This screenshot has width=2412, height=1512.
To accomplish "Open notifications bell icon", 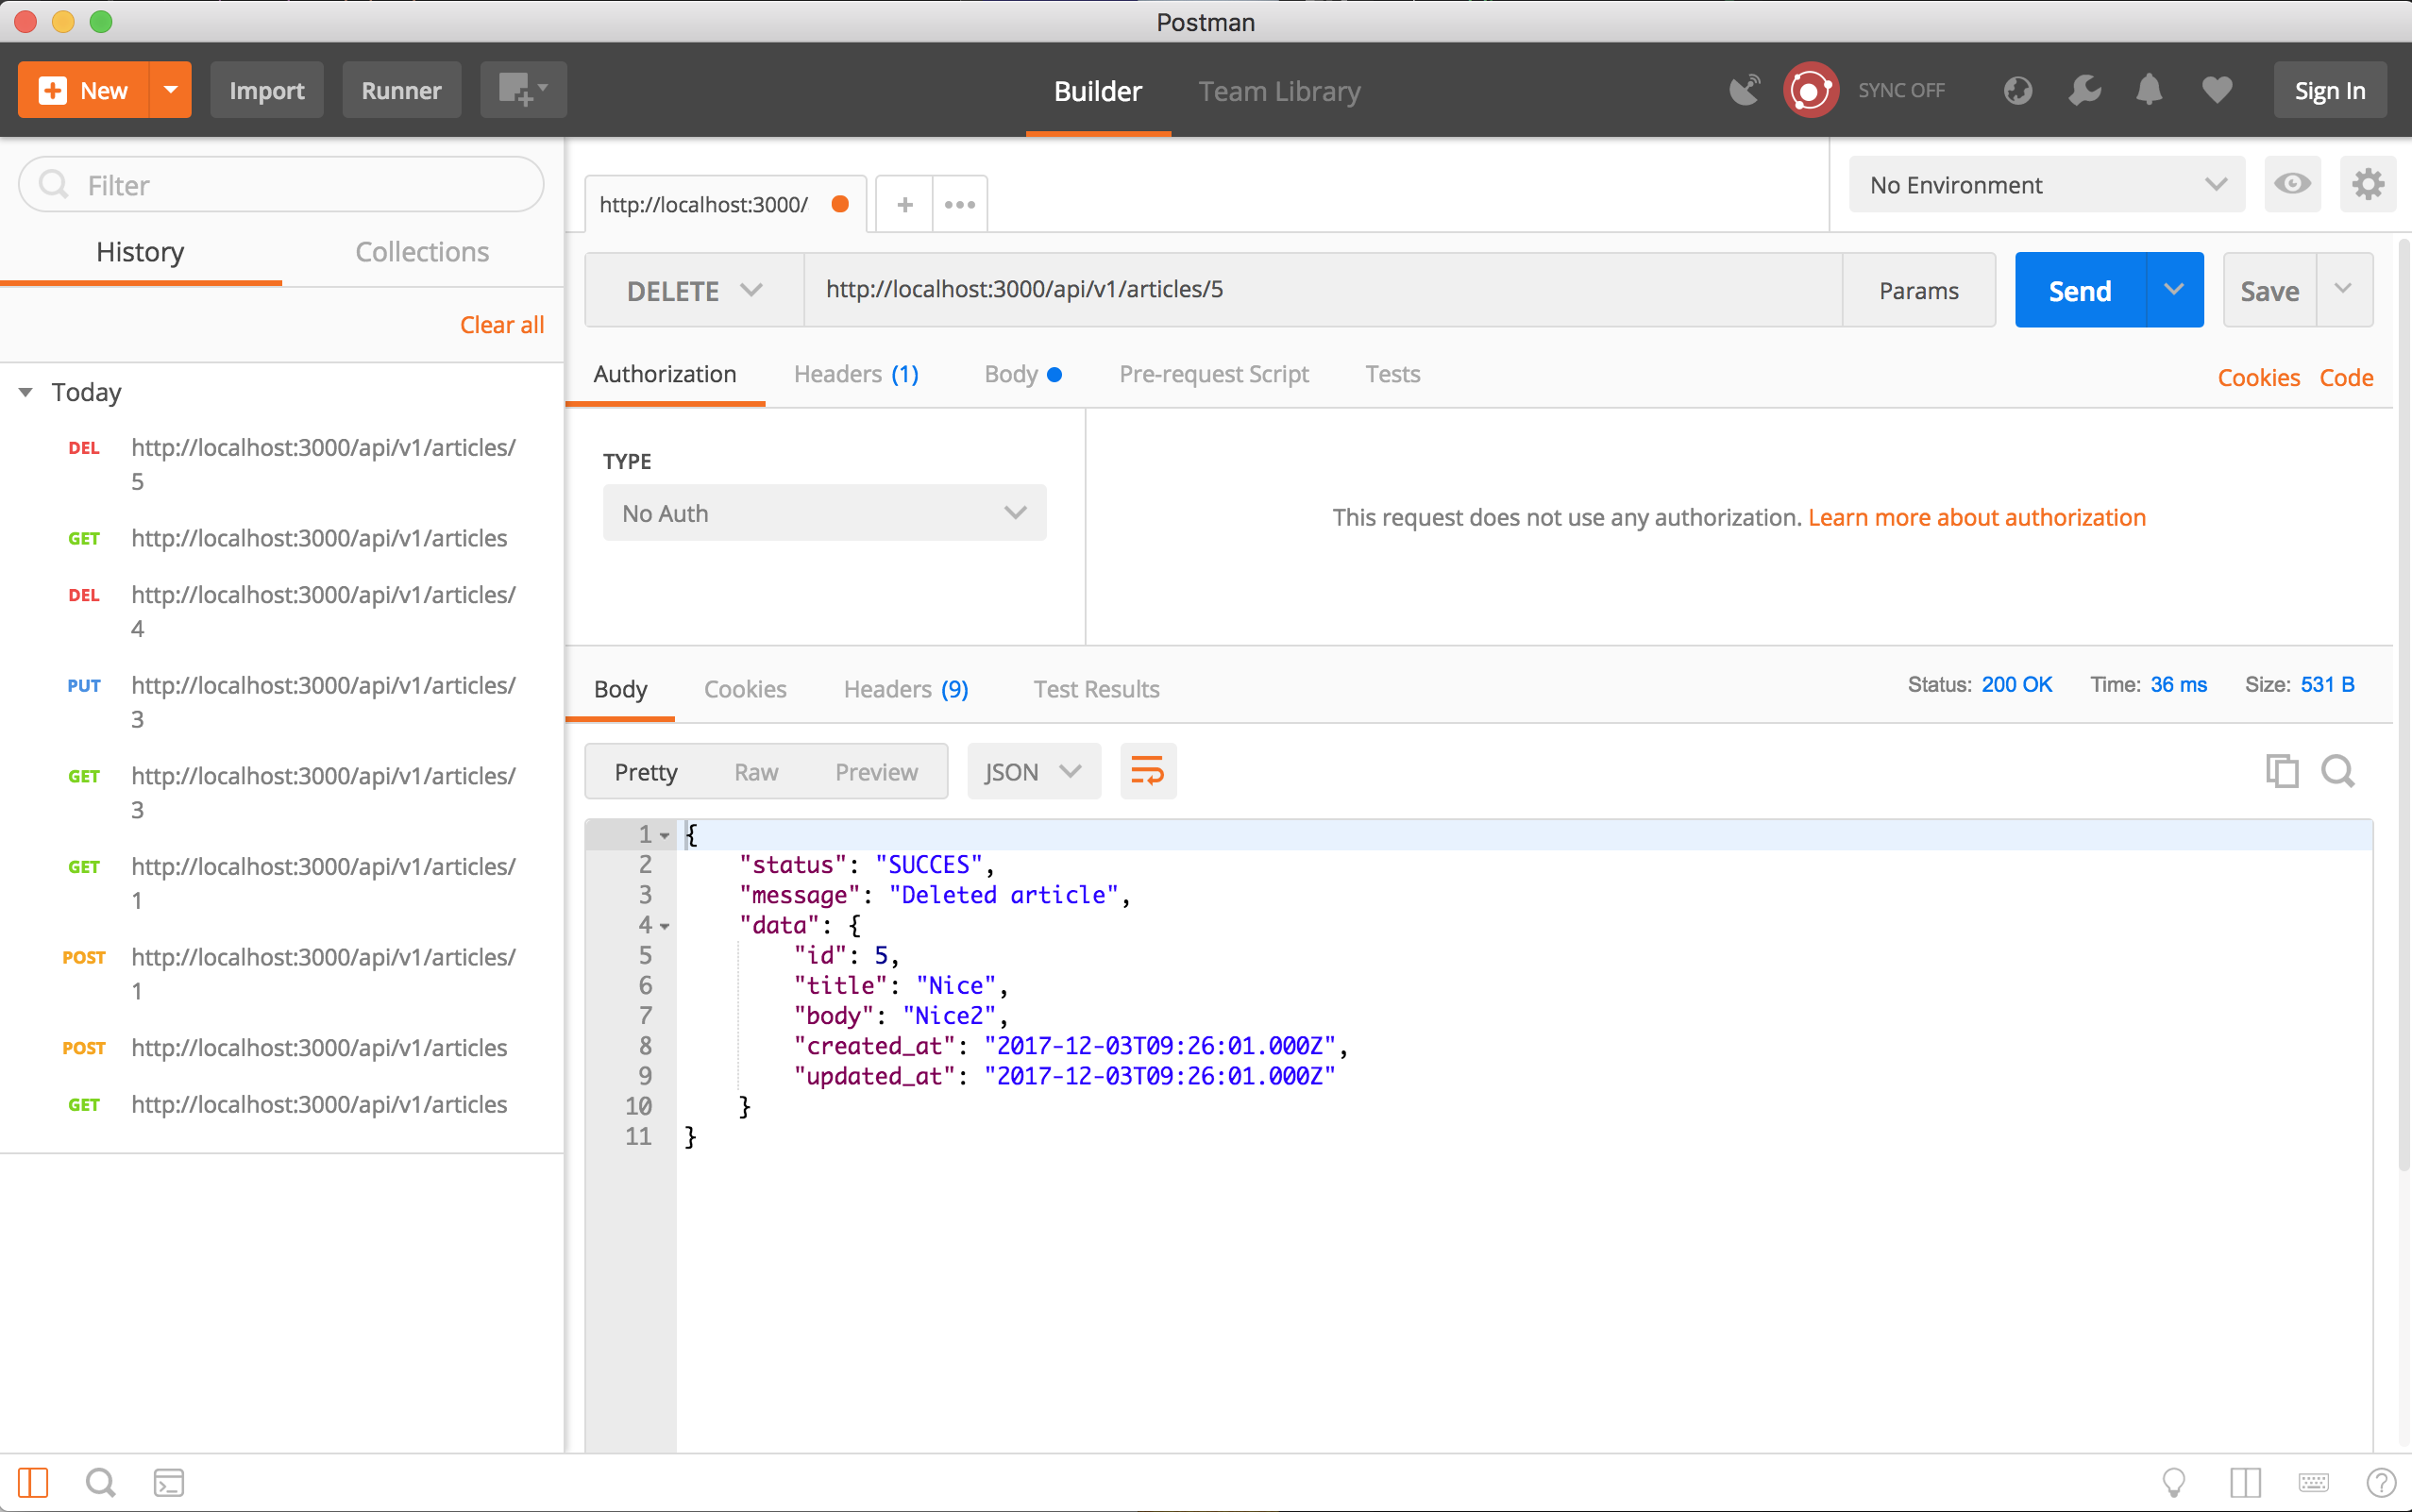I will coord(2149,90).
